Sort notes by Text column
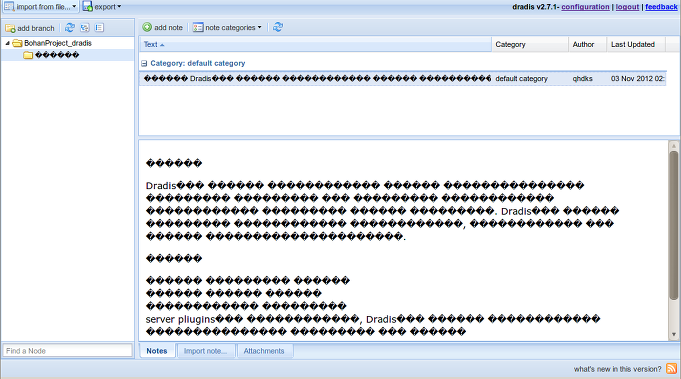Image resolution: width=681 pixels, height=379 pixels. pos(315,44)
